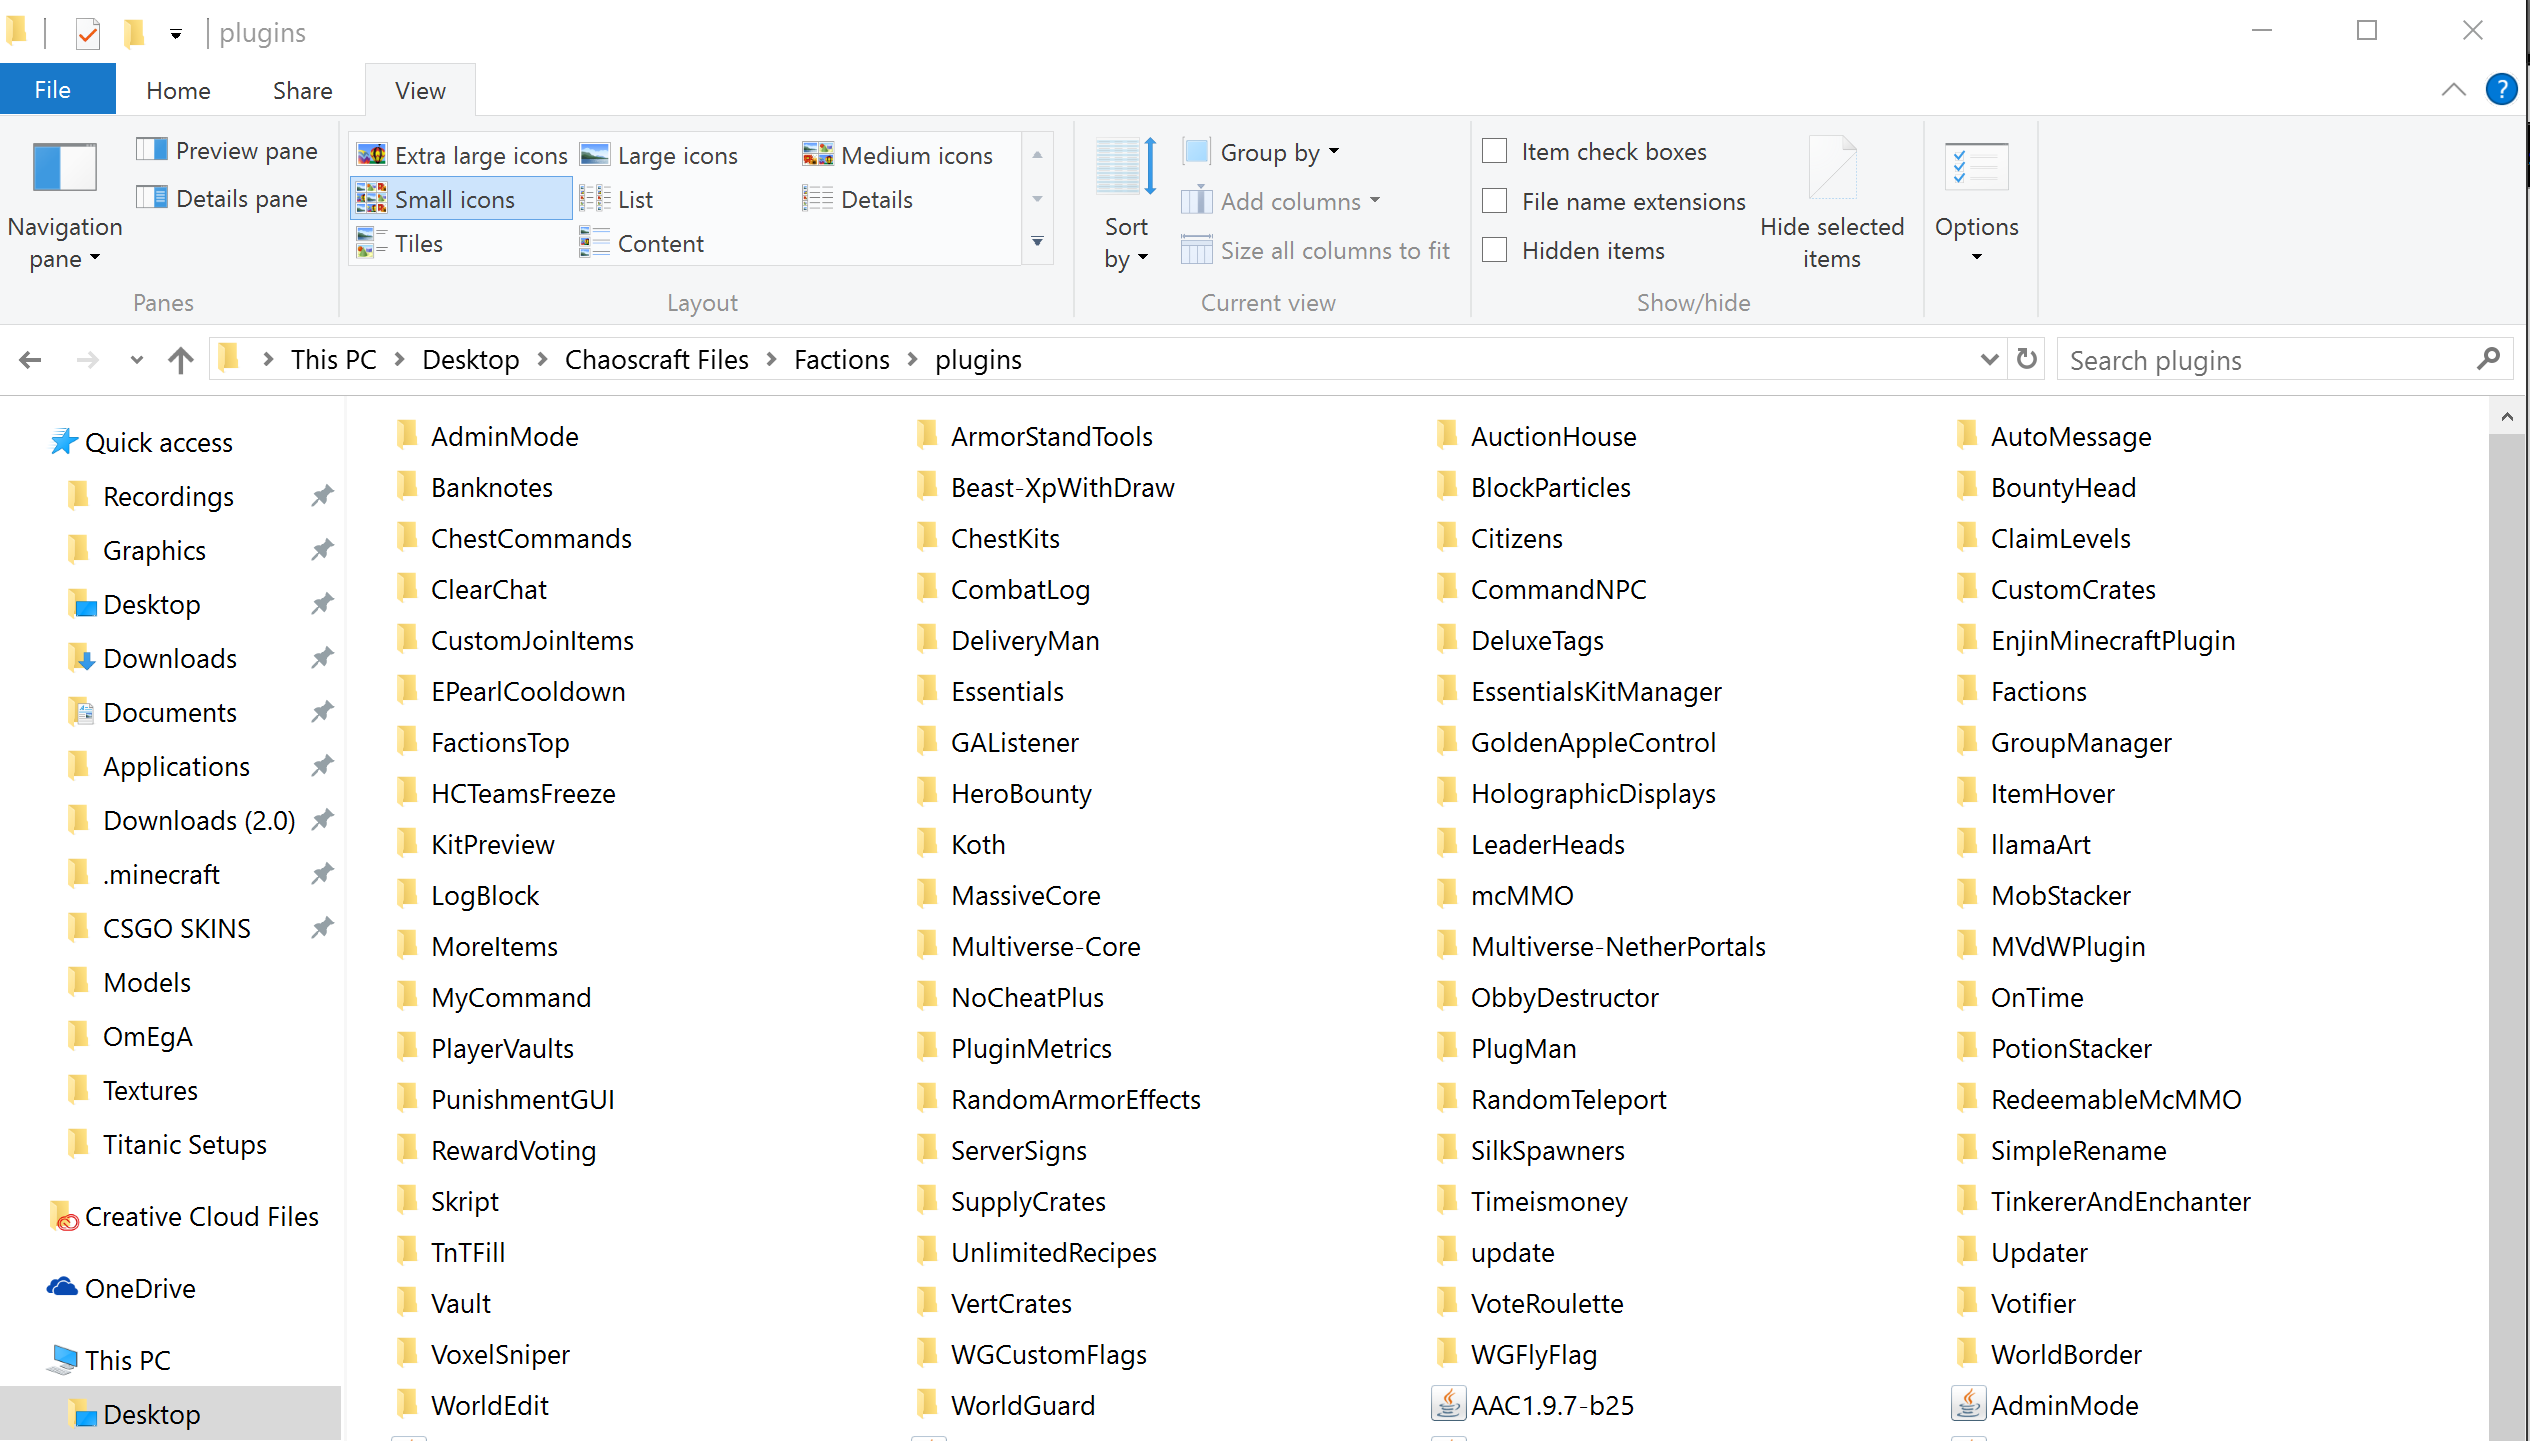Expand address bar history dropdown
The height and width of the screenshot is (1441, 2530).
(1989, 359)
